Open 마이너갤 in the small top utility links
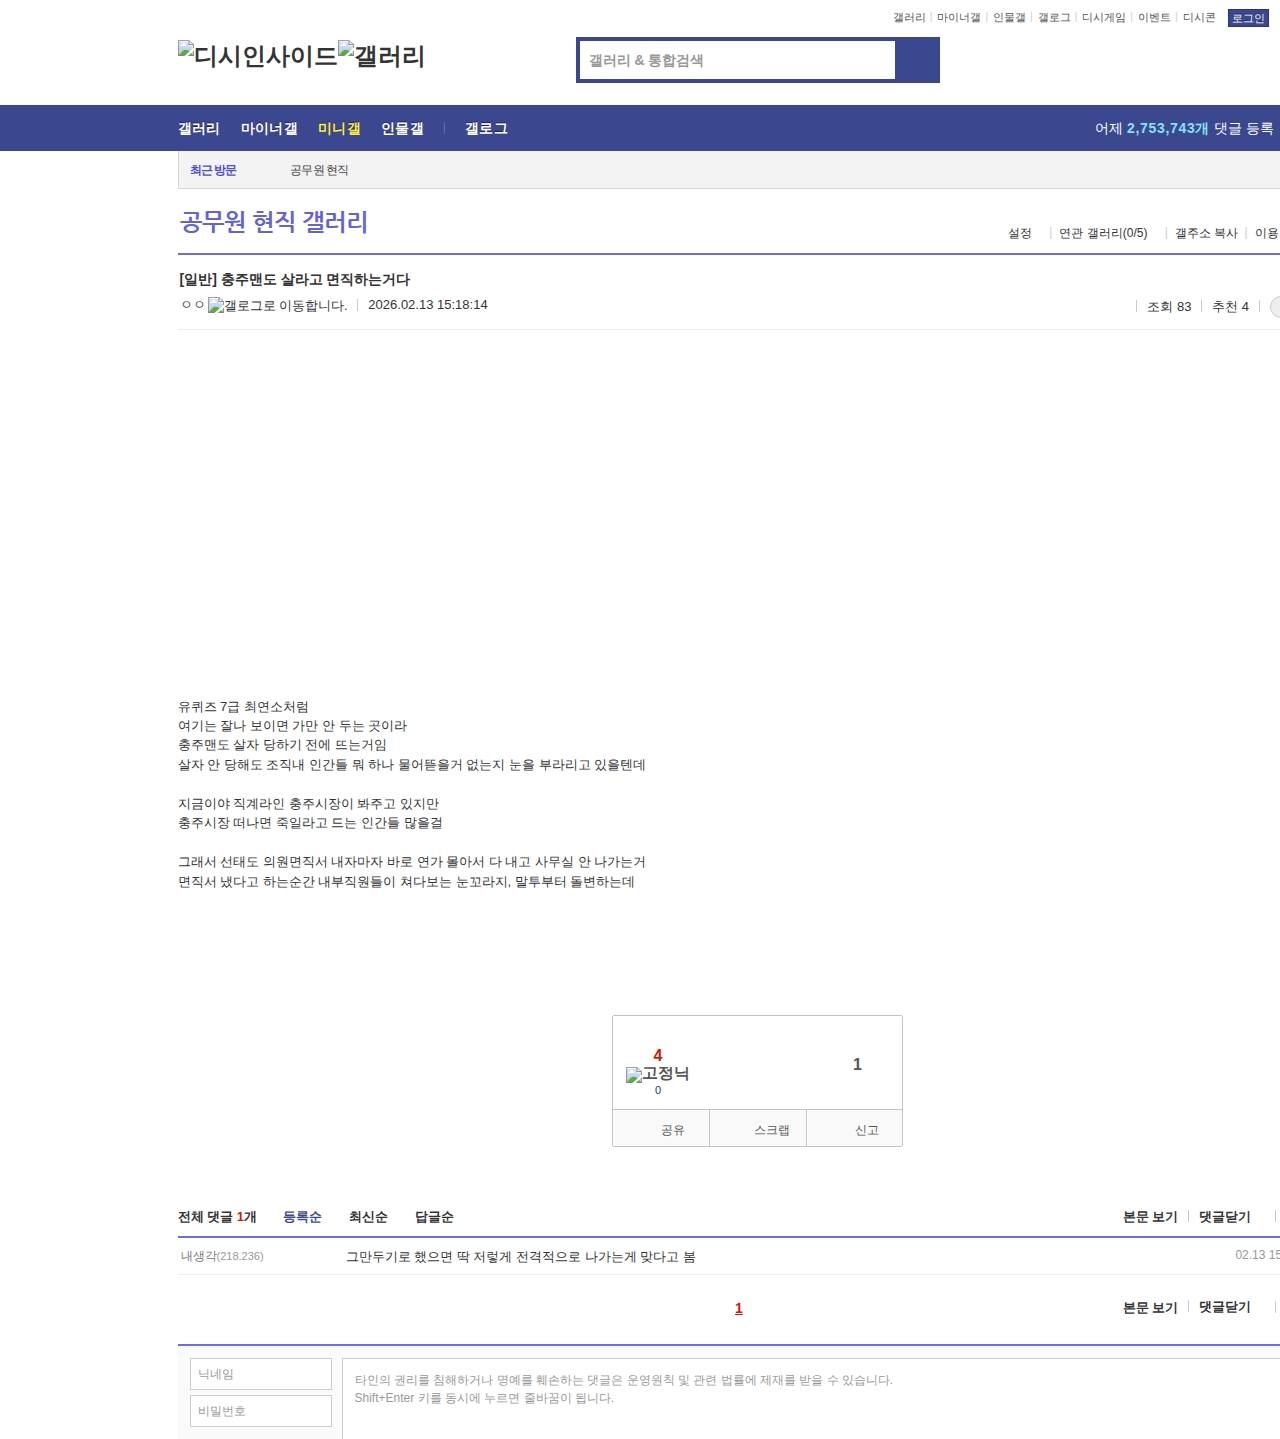The height and width of the screenshot is (1439, 1280). [958, 18]
